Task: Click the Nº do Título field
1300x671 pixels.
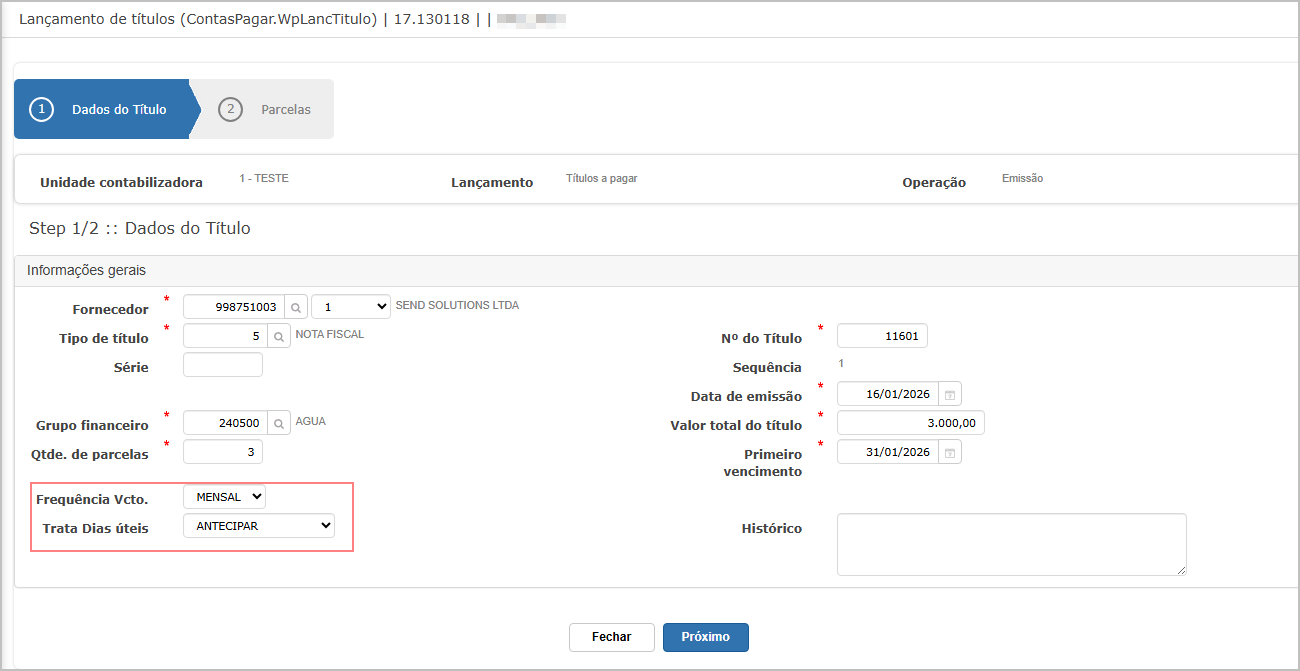Action: (x=882, y=336)
